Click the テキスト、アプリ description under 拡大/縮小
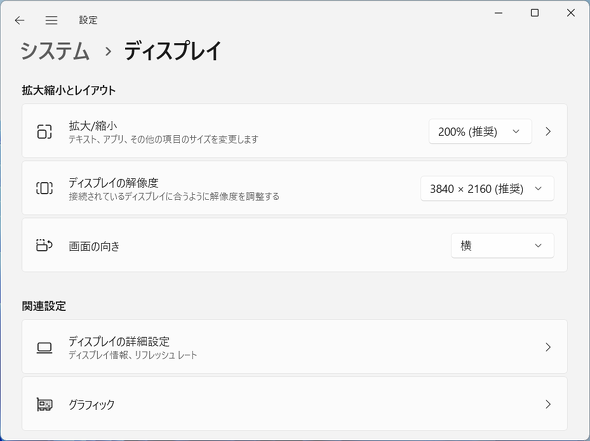The image size is (590, 441). [x=163, y=139]
